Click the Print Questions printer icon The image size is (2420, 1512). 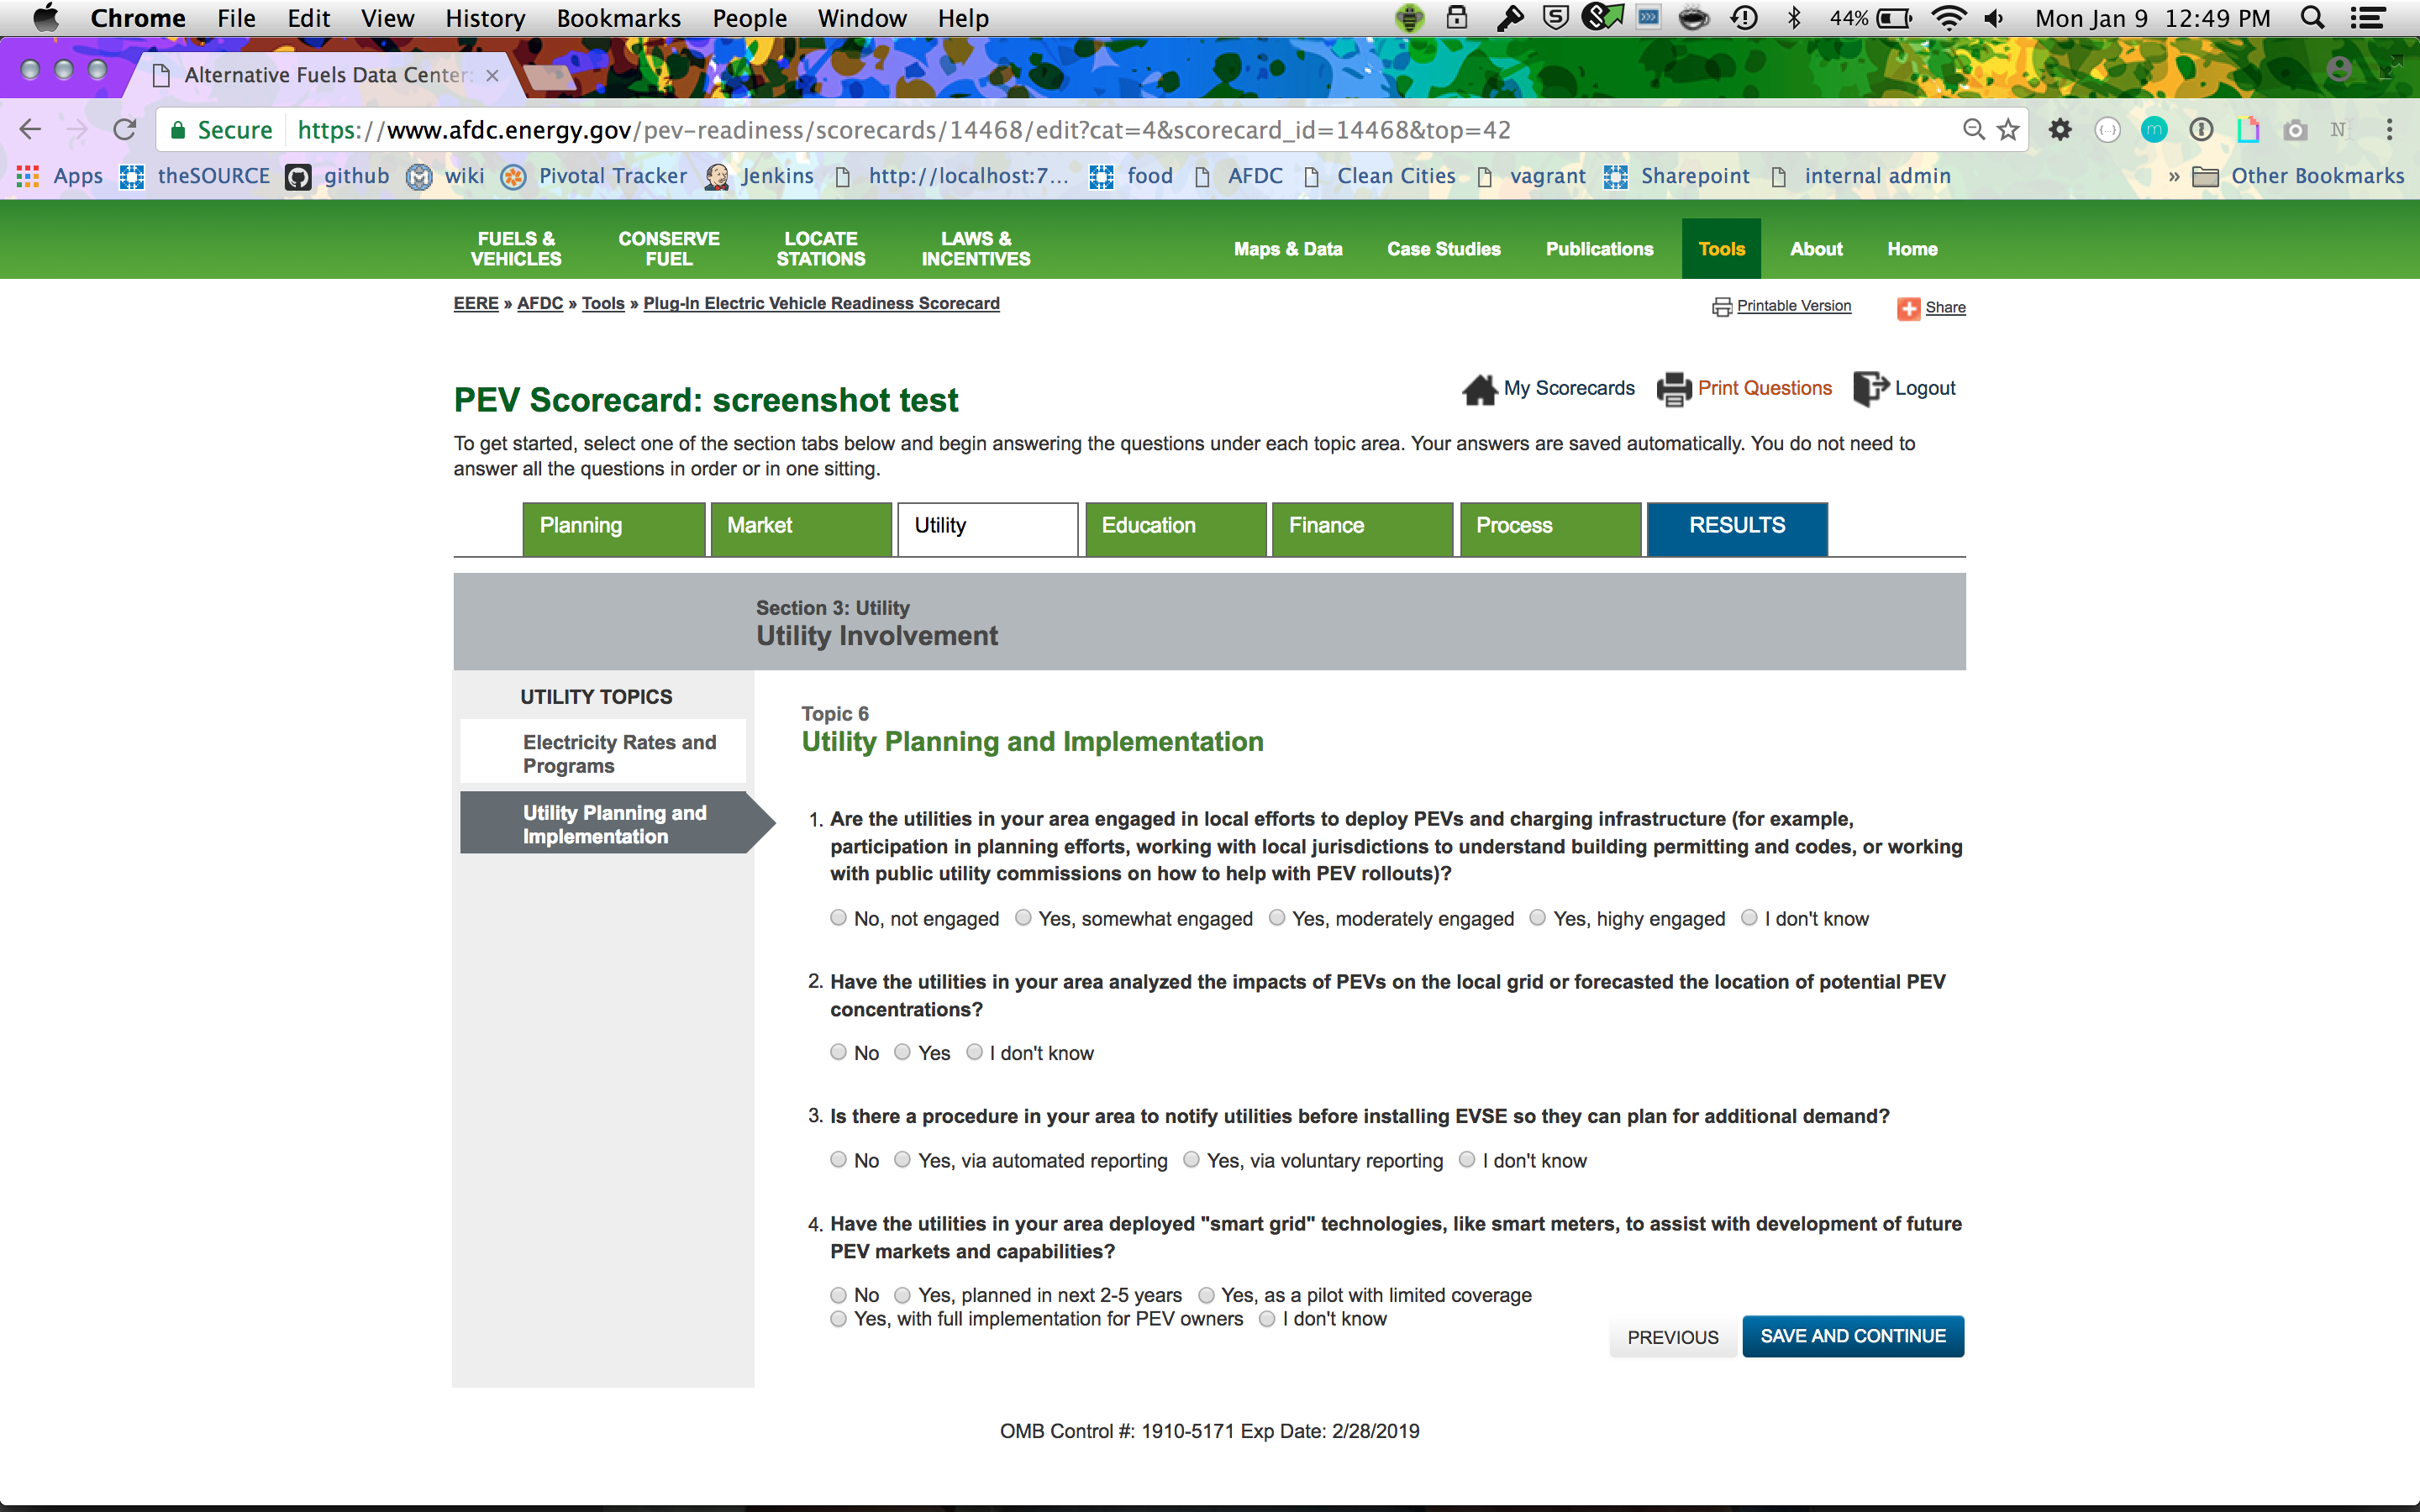[1673, 389]
